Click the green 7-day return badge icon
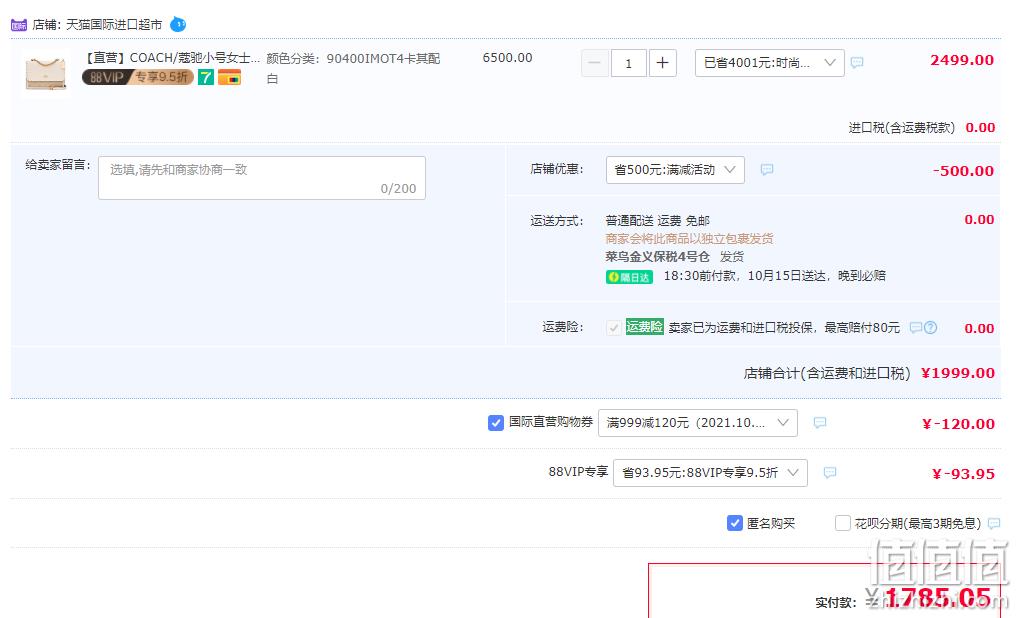 pos(206,77)
